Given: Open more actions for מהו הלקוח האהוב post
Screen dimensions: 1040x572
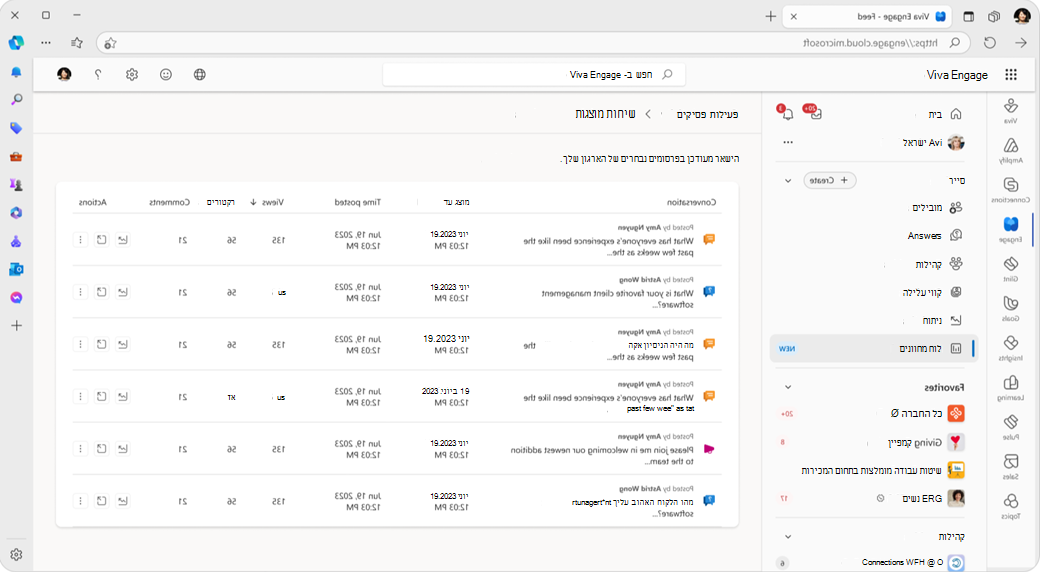Looking at the screenshot, I should pos(80,501).
